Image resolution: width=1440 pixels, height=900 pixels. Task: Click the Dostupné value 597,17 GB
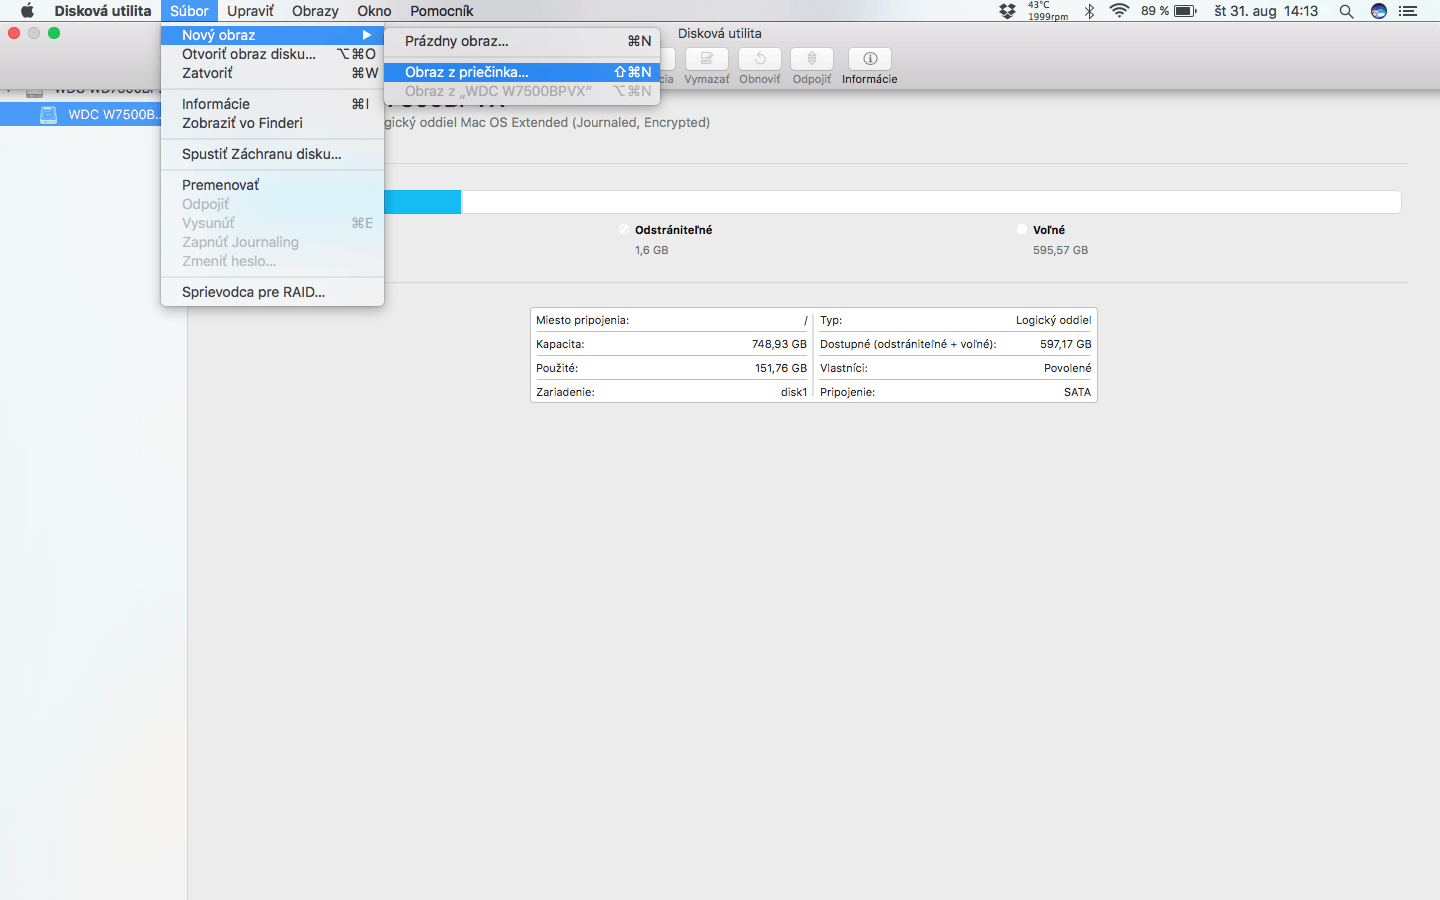coord(1065,344)
